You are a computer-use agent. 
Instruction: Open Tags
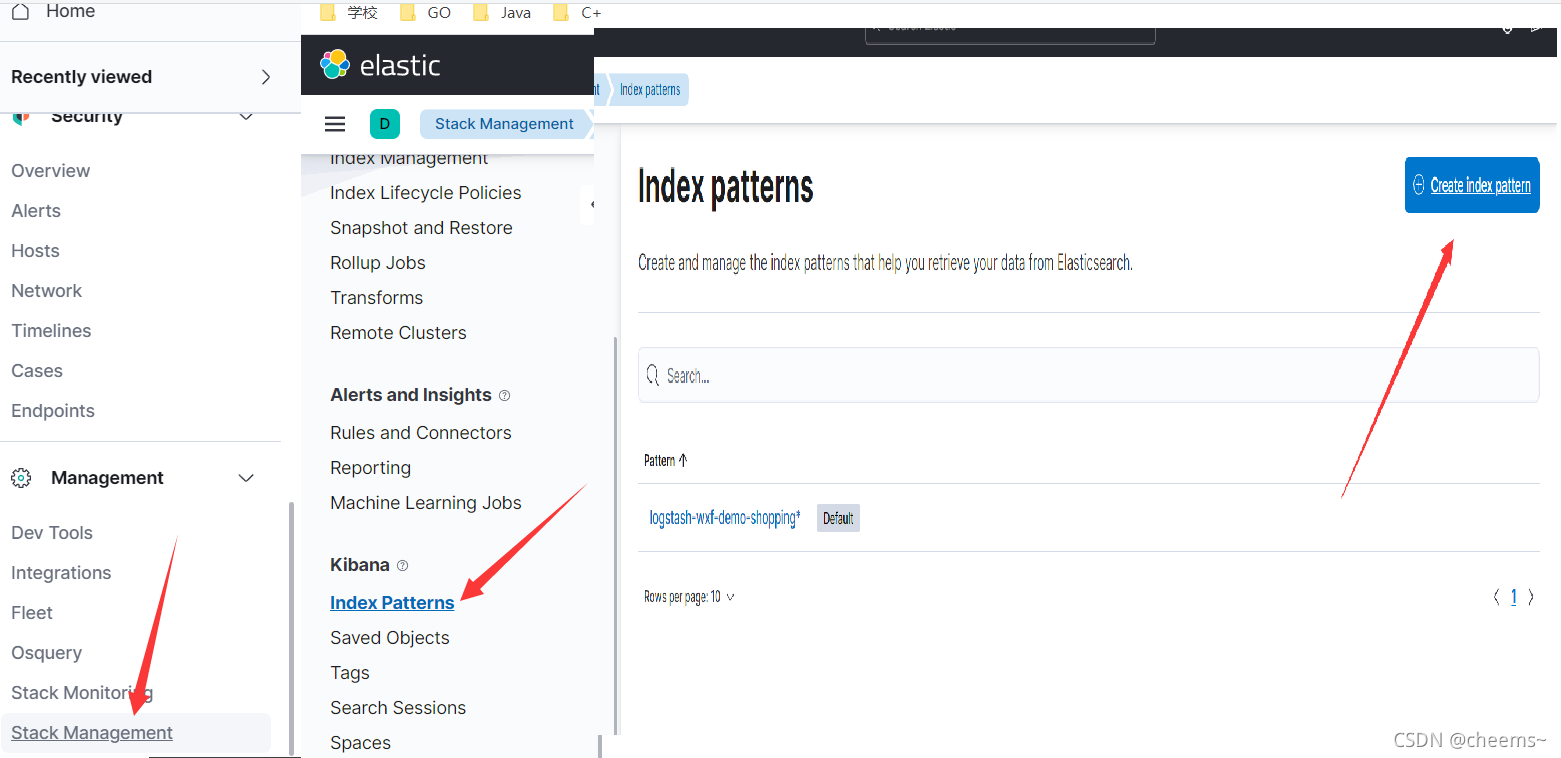click(350, 673)
